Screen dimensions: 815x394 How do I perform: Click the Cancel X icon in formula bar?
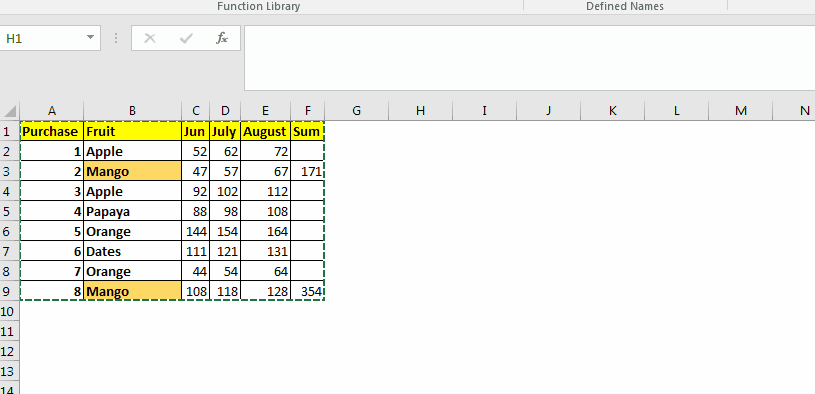click(150, 38)
